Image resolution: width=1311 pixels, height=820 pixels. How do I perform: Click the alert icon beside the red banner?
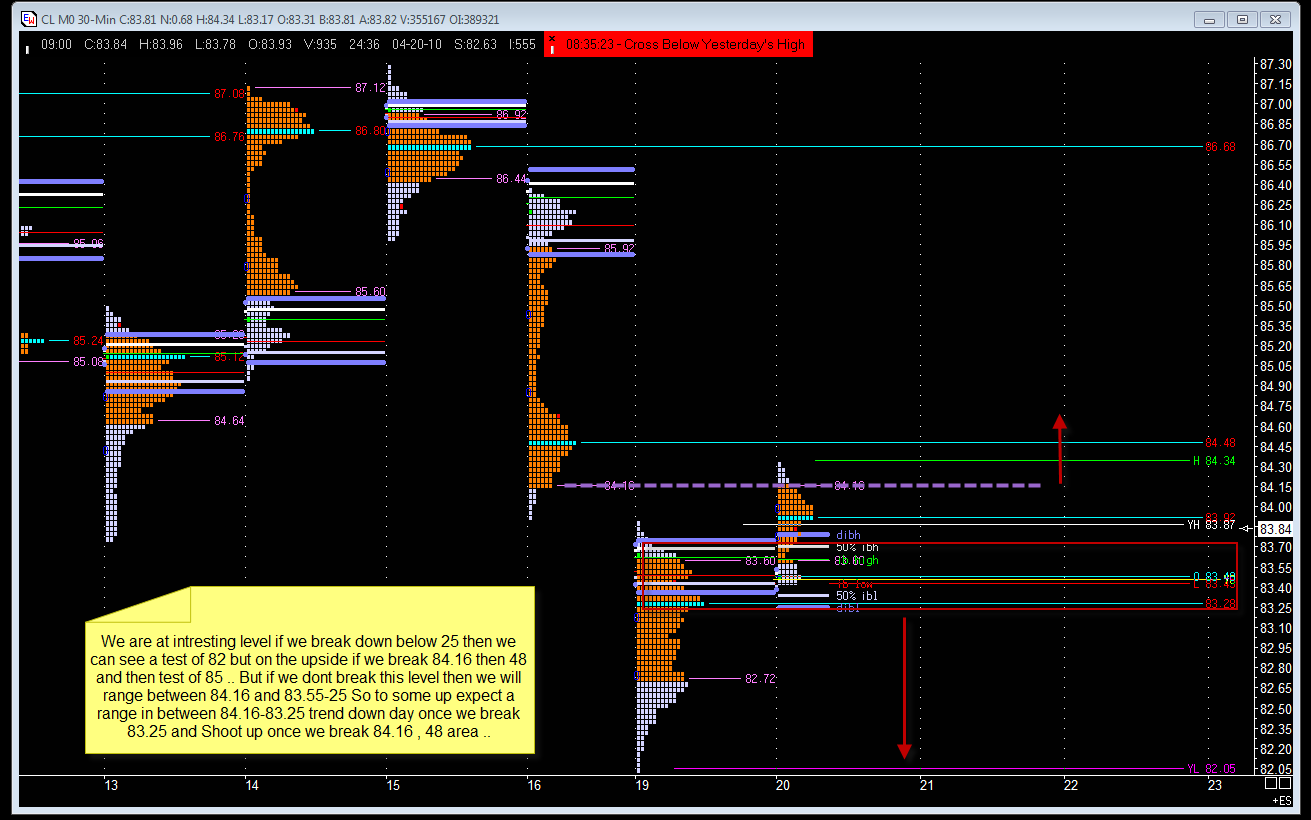point(553,45)
